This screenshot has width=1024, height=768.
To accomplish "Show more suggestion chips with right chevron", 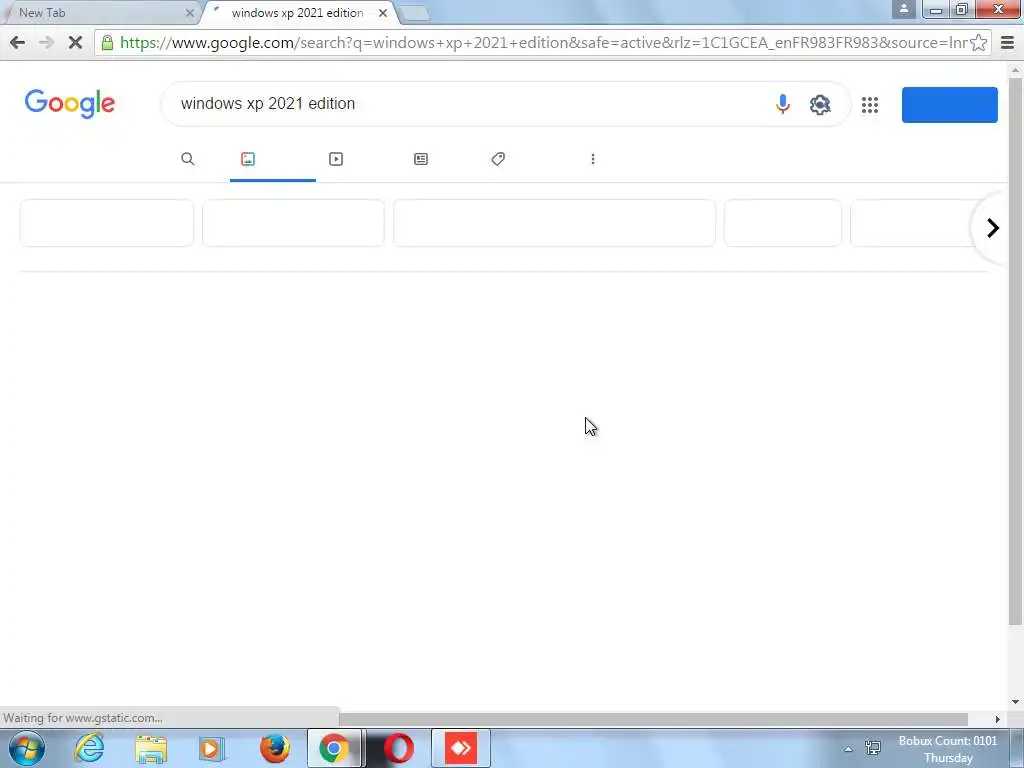I will (x=993, y=228).
